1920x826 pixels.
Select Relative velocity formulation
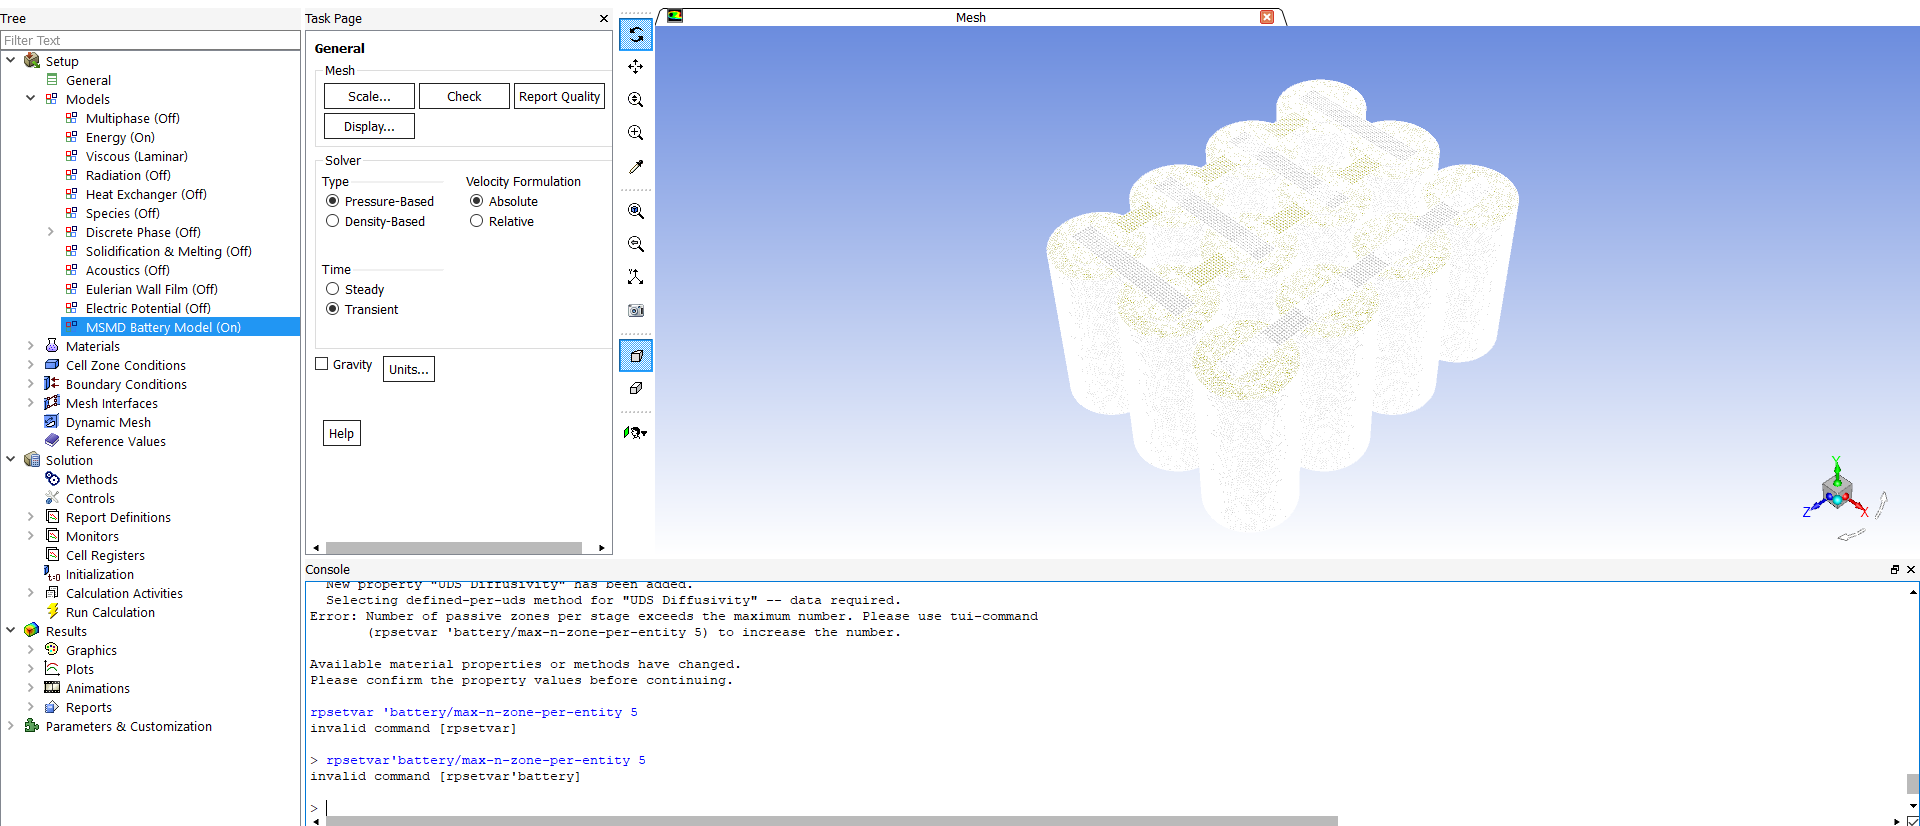click(477, 221)
